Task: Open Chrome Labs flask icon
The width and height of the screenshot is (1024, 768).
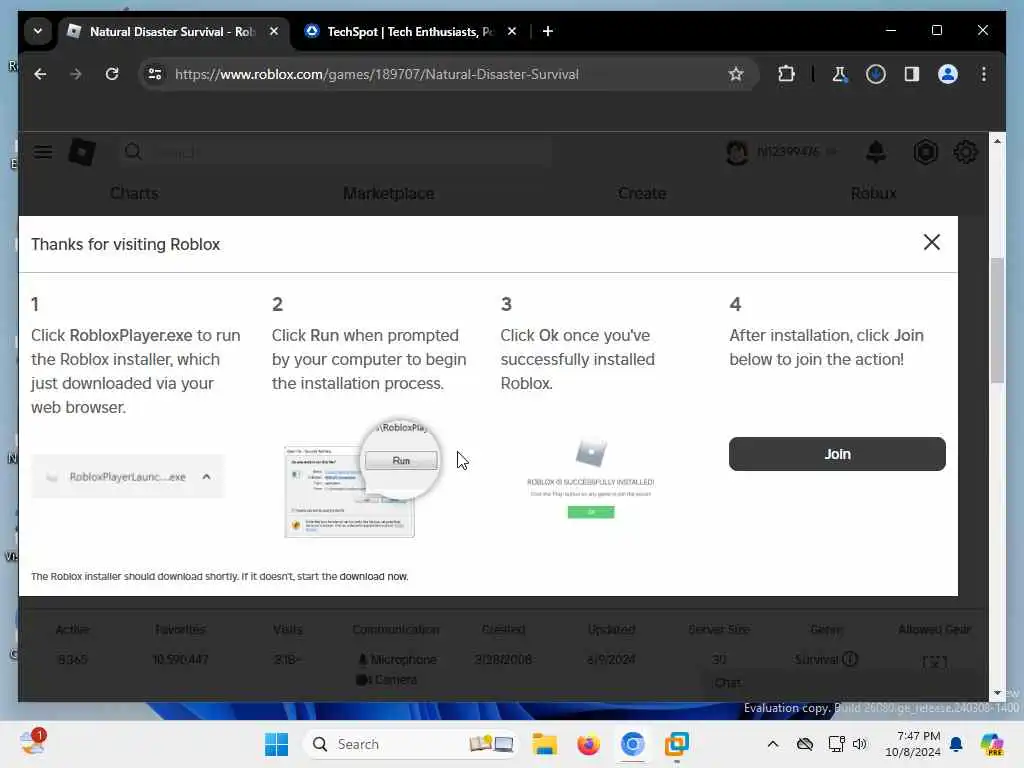Action: pyautogui.click(x=840, y=74)
